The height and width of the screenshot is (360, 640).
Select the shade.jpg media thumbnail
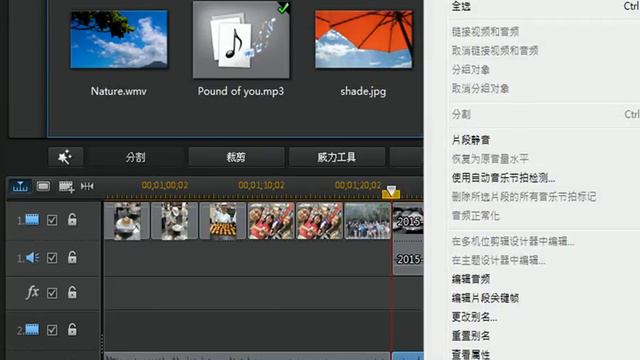click(363, 40)
